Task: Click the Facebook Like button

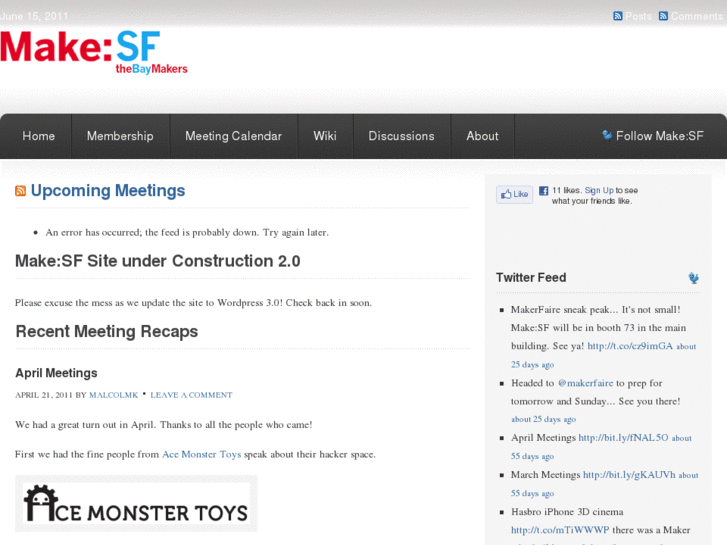Action: point(514,194)
